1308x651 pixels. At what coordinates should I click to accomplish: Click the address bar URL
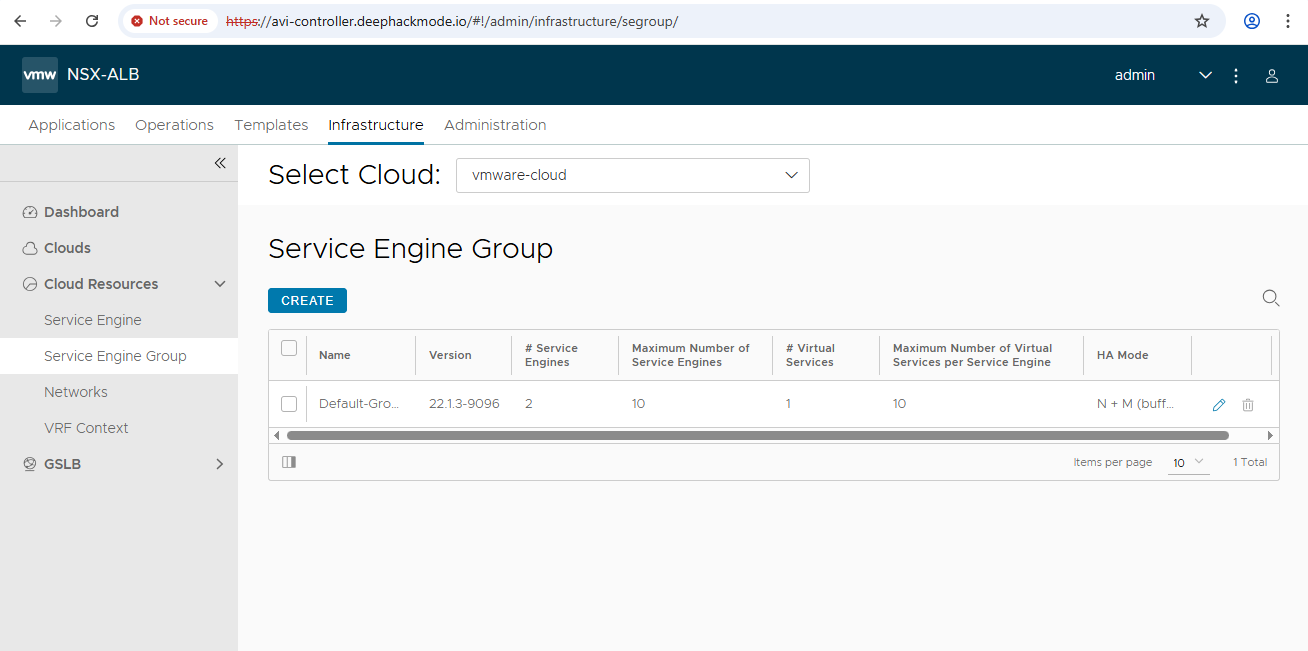452,21
